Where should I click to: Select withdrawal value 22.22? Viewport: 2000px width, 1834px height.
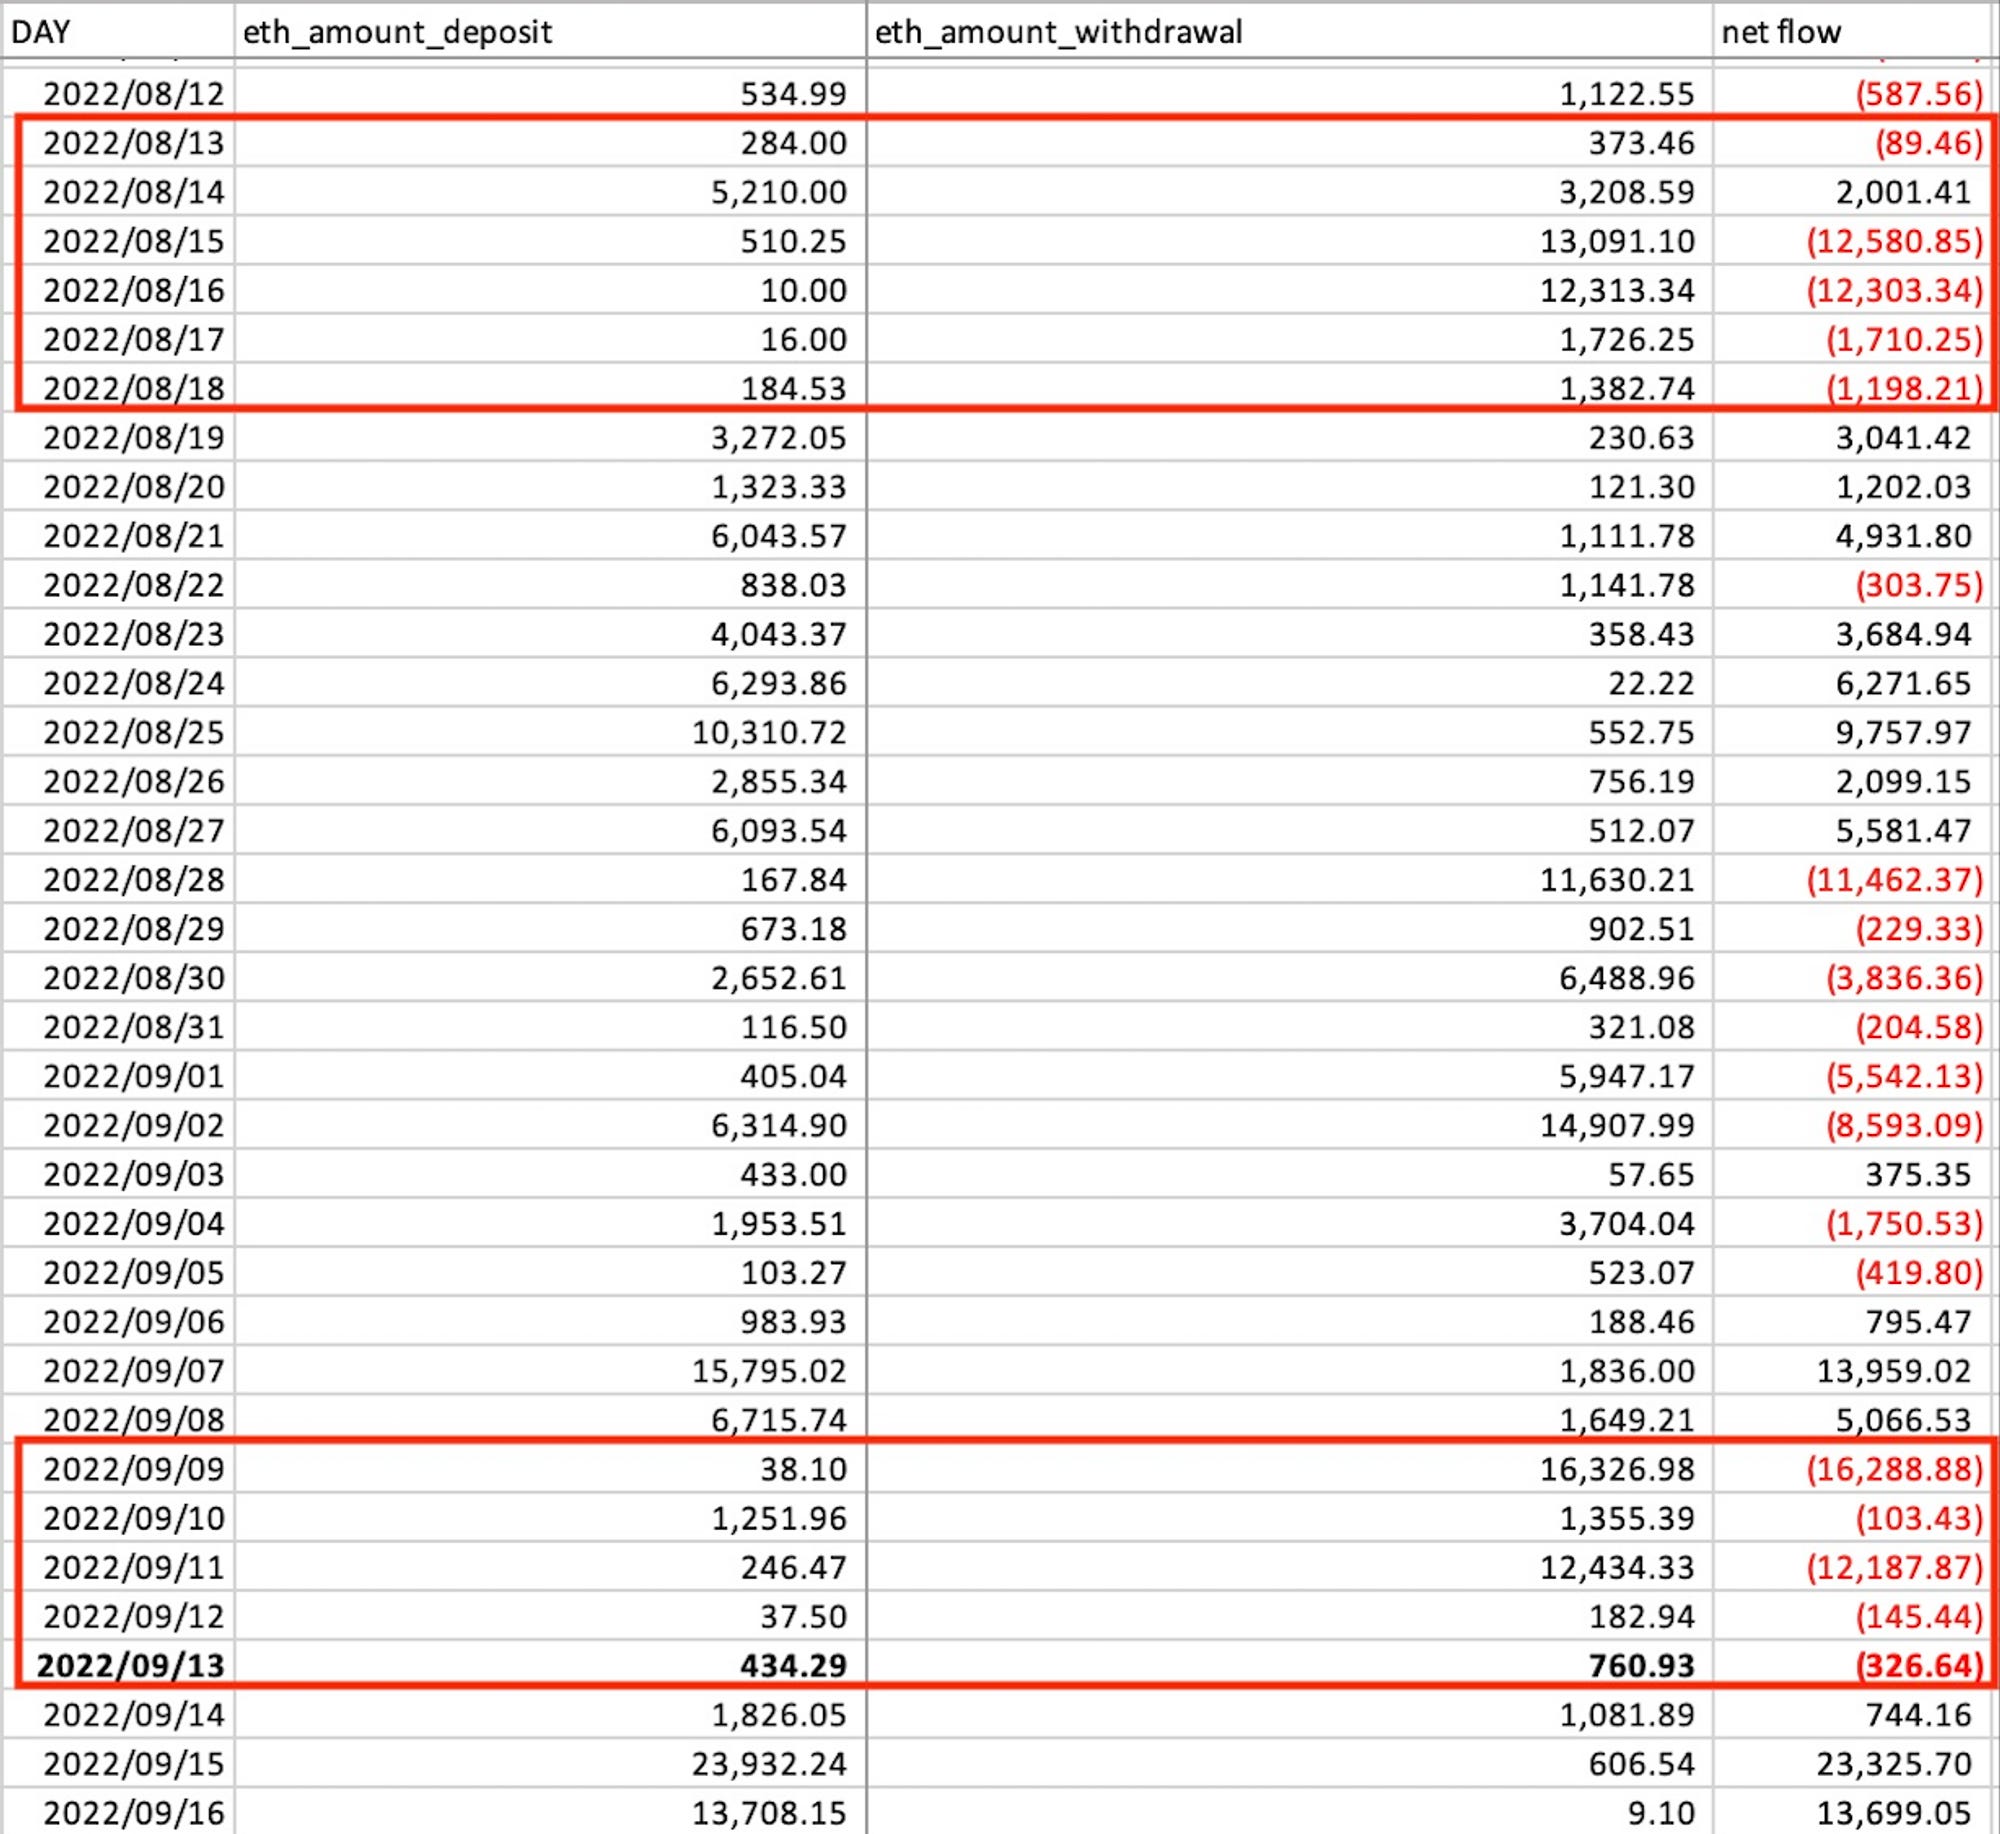click(x=1651, y=683)
